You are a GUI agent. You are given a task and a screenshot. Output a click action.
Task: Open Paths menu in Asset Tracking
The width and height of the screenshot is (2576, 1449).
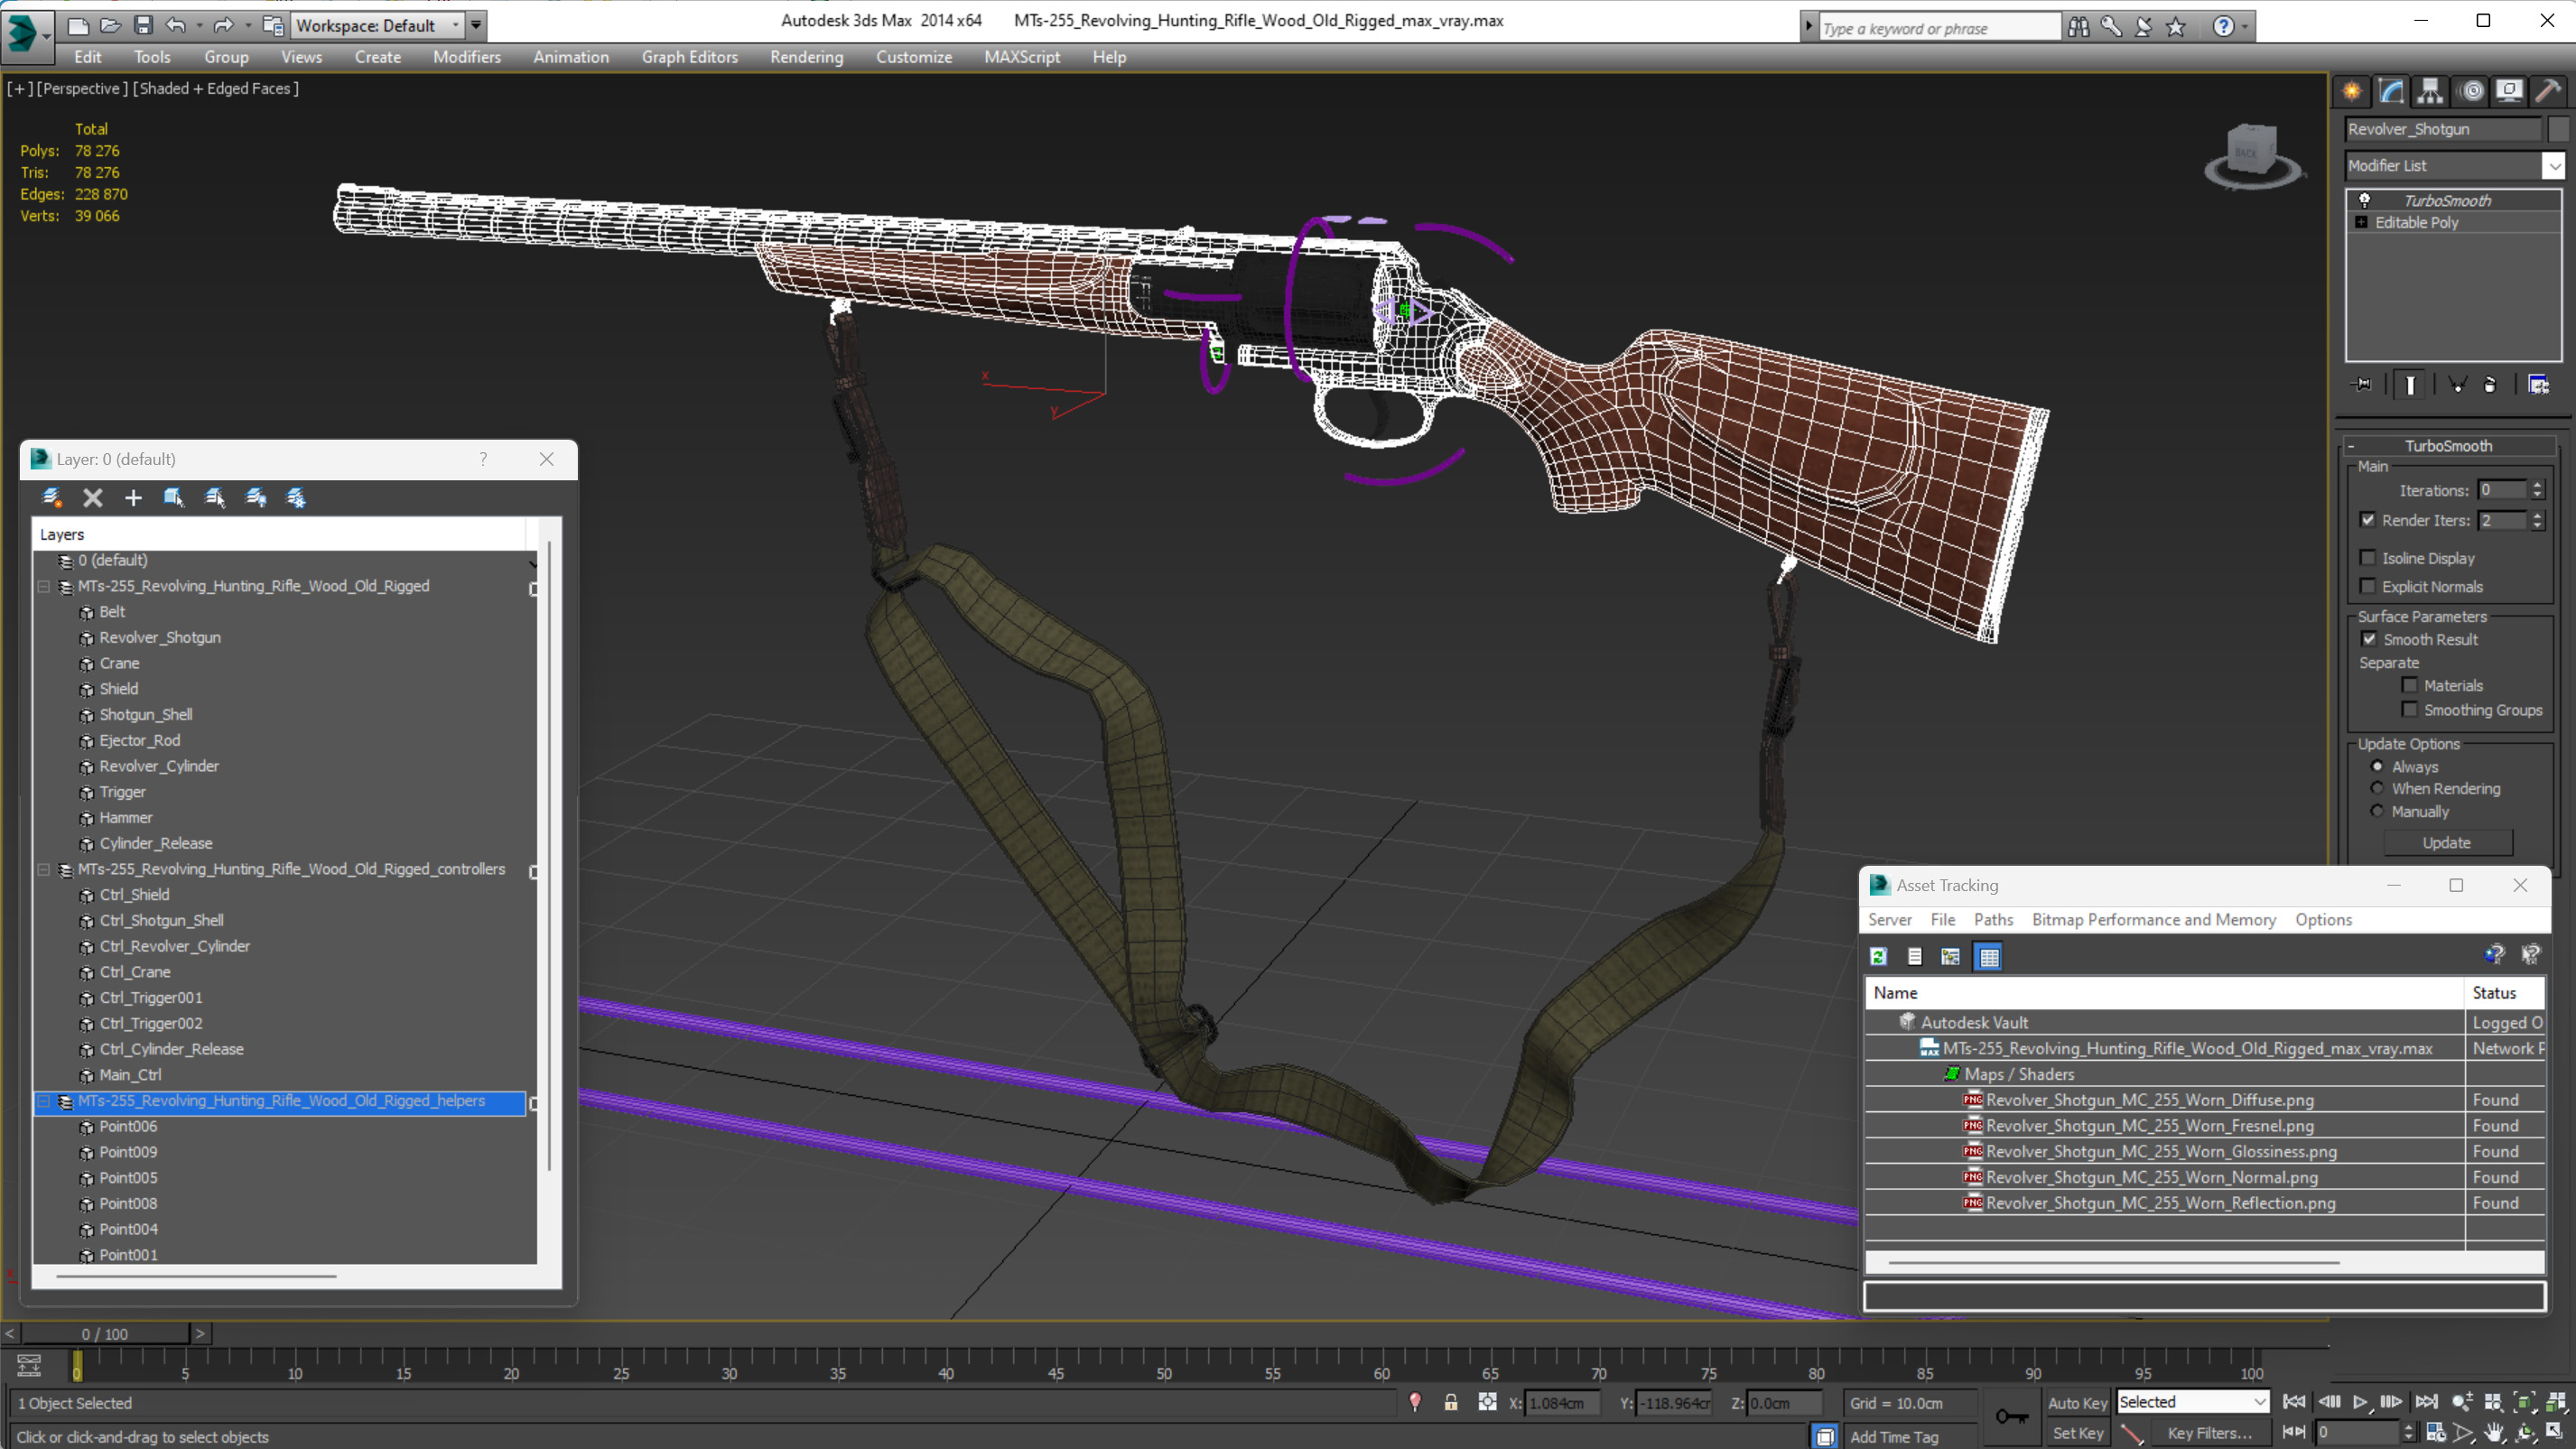[1993, 919]
